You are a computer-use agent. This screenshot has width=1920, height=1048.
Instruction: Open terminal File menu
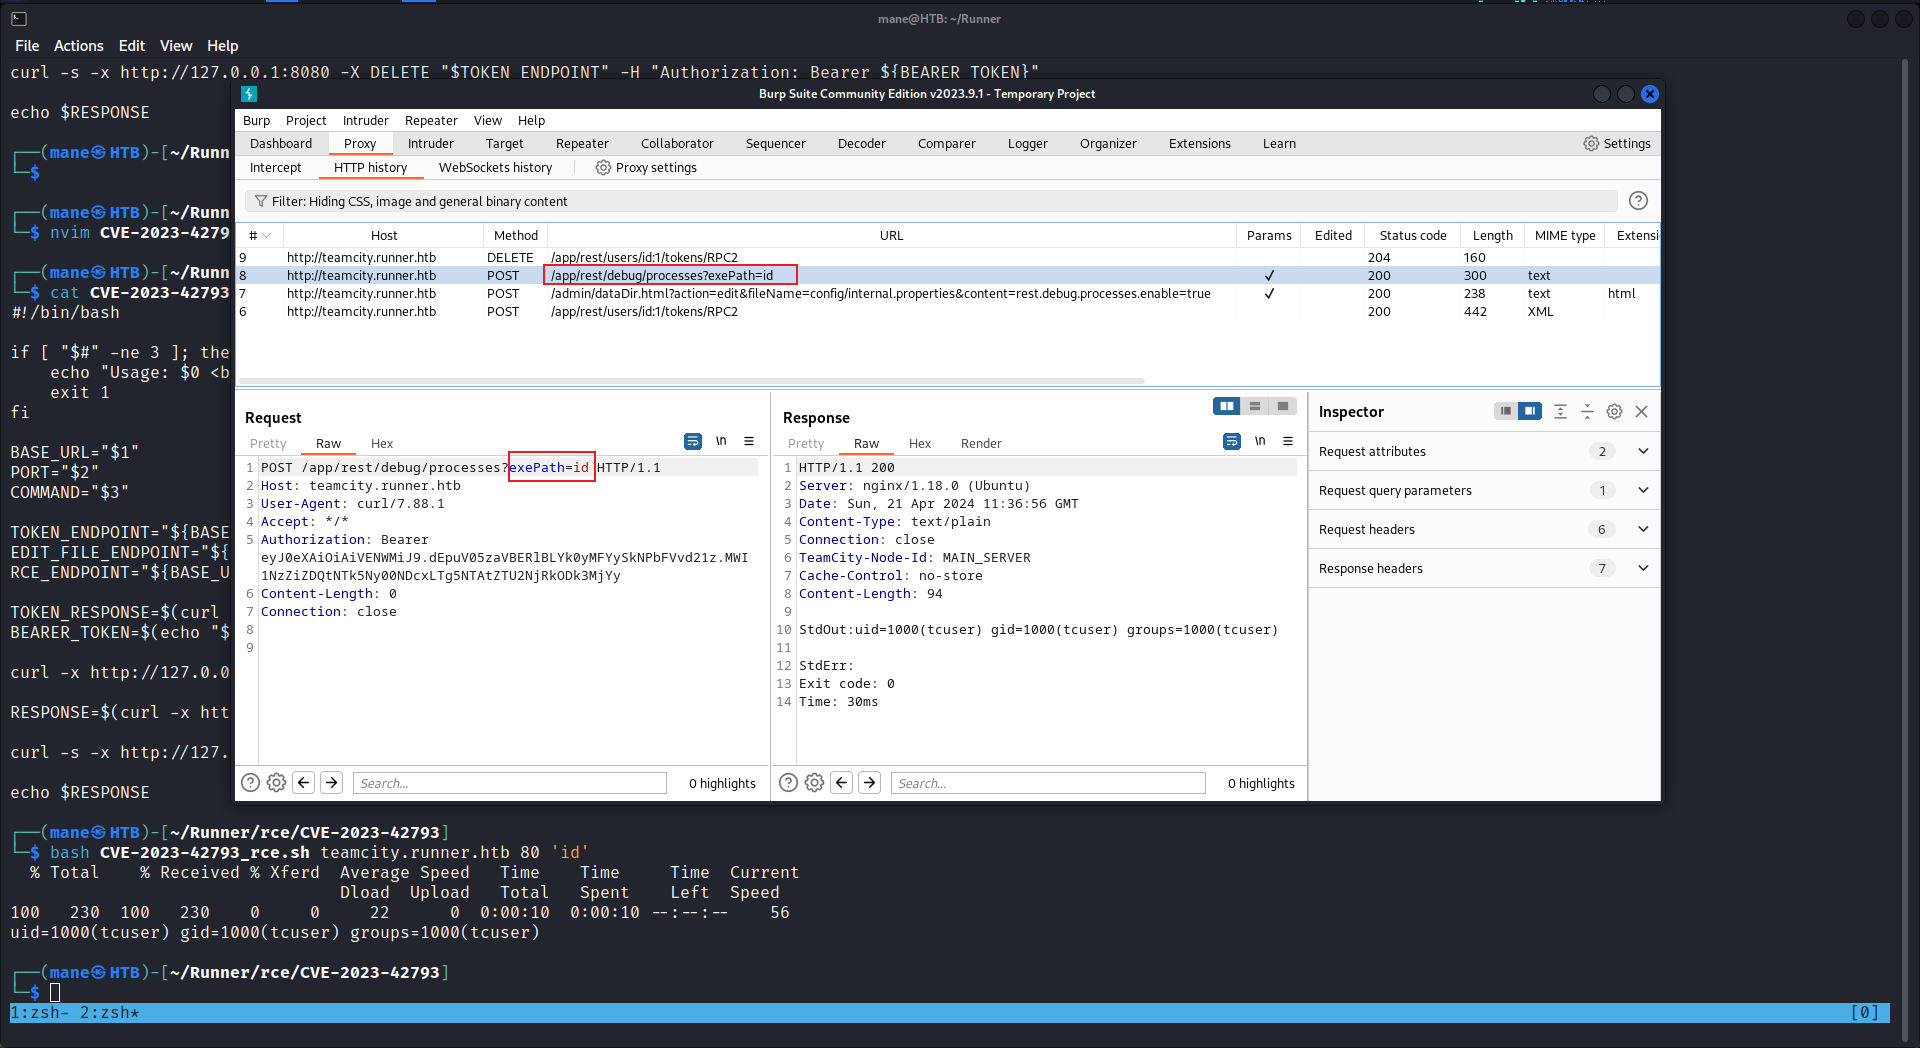(27, 46)
